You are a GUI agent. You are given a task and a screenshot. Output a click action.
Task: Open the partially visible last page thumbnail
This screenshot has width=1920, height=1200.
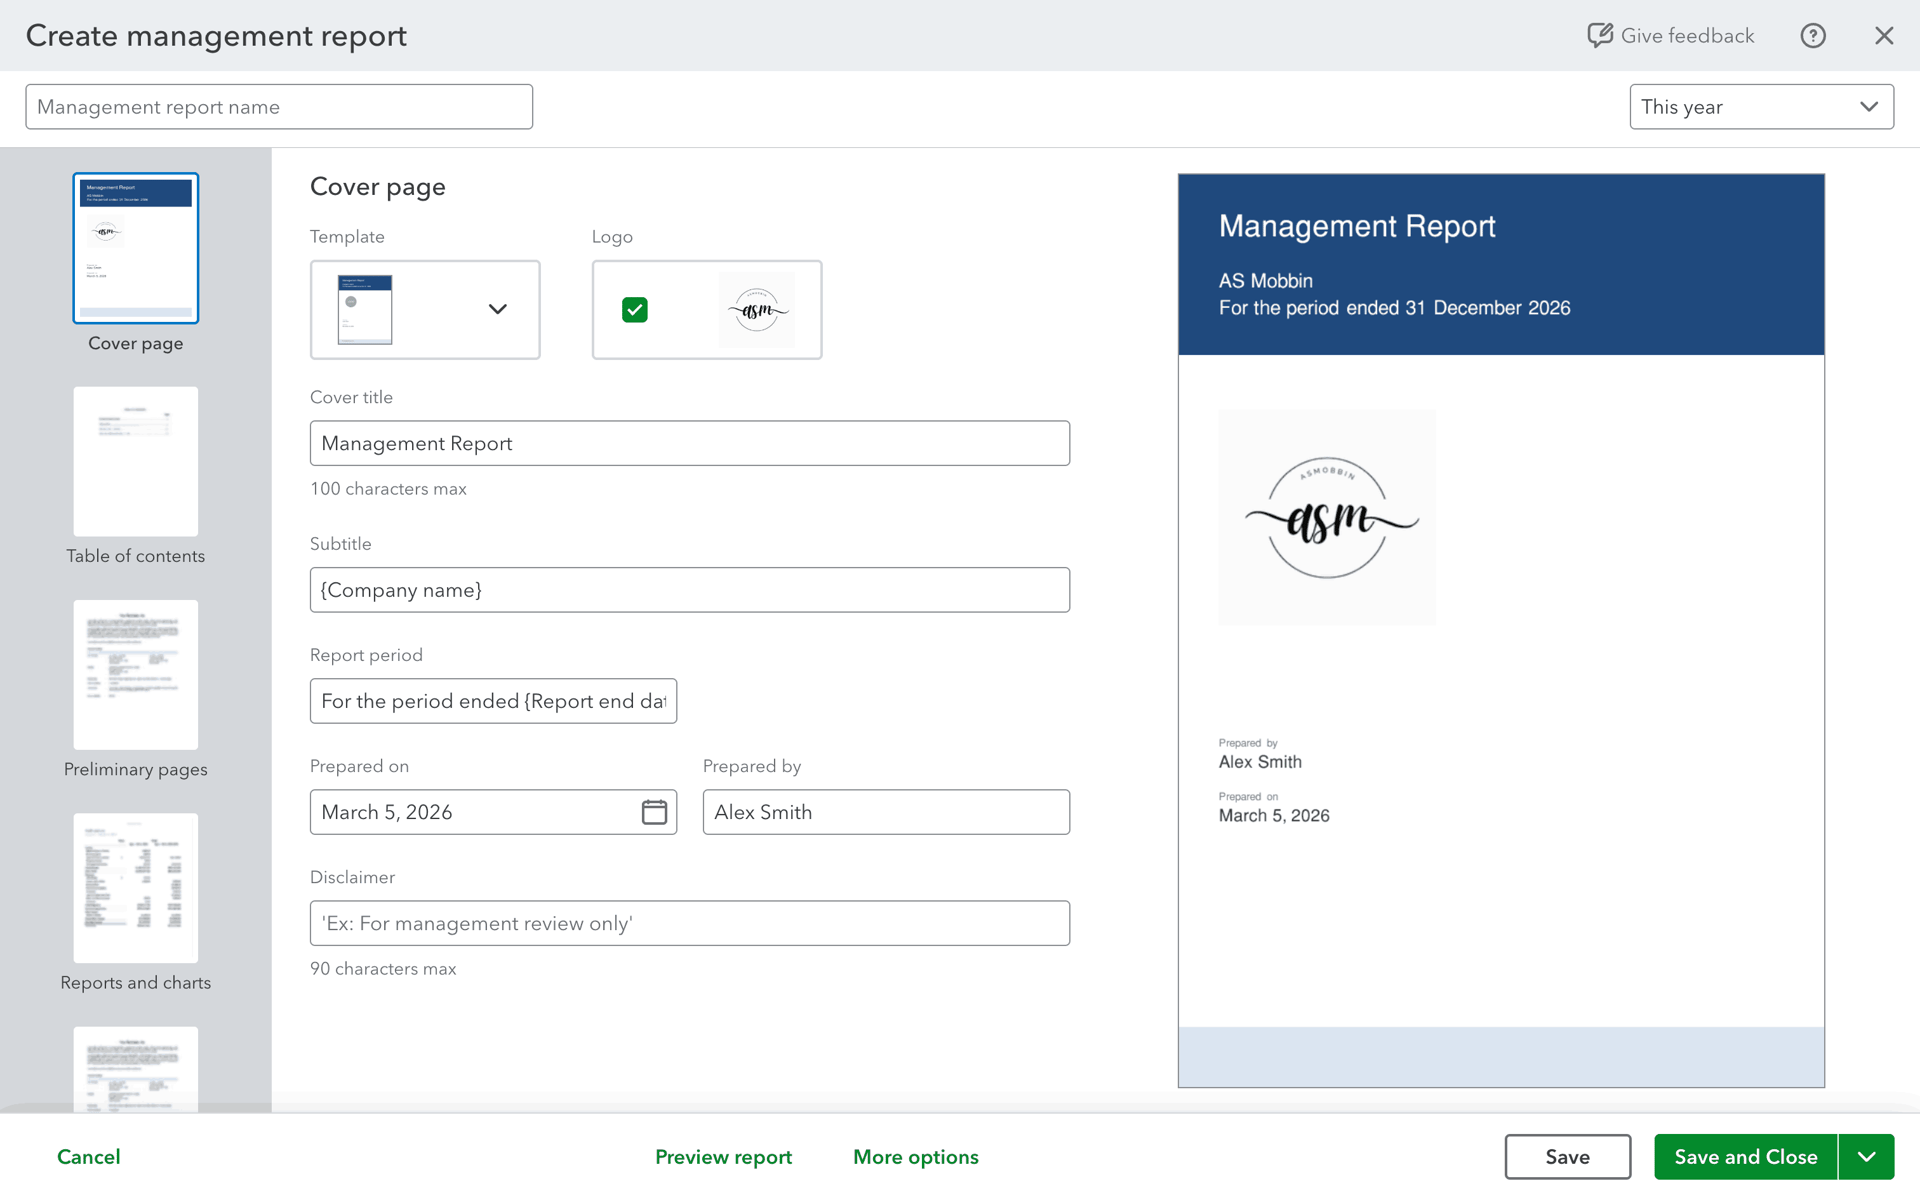point(136,1069)
